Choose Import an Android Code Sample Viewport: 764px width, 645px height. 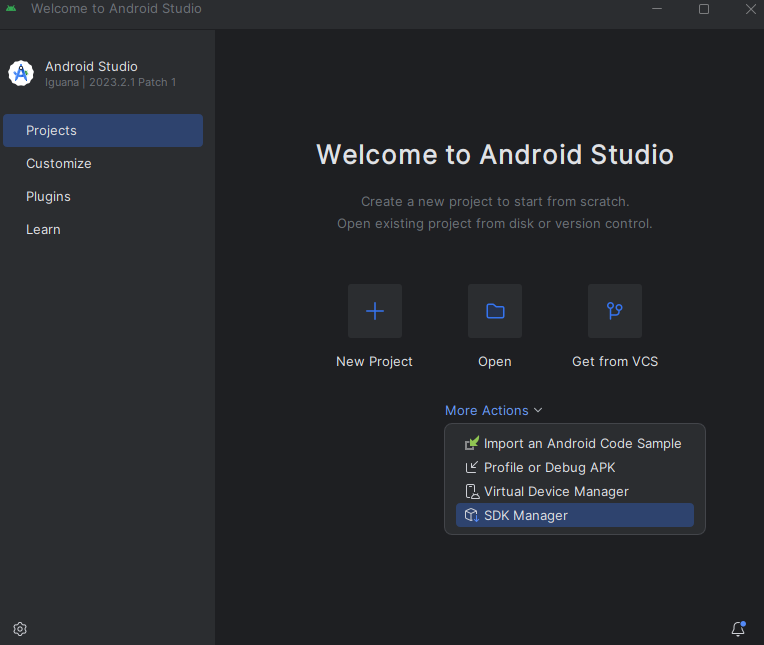575,443
